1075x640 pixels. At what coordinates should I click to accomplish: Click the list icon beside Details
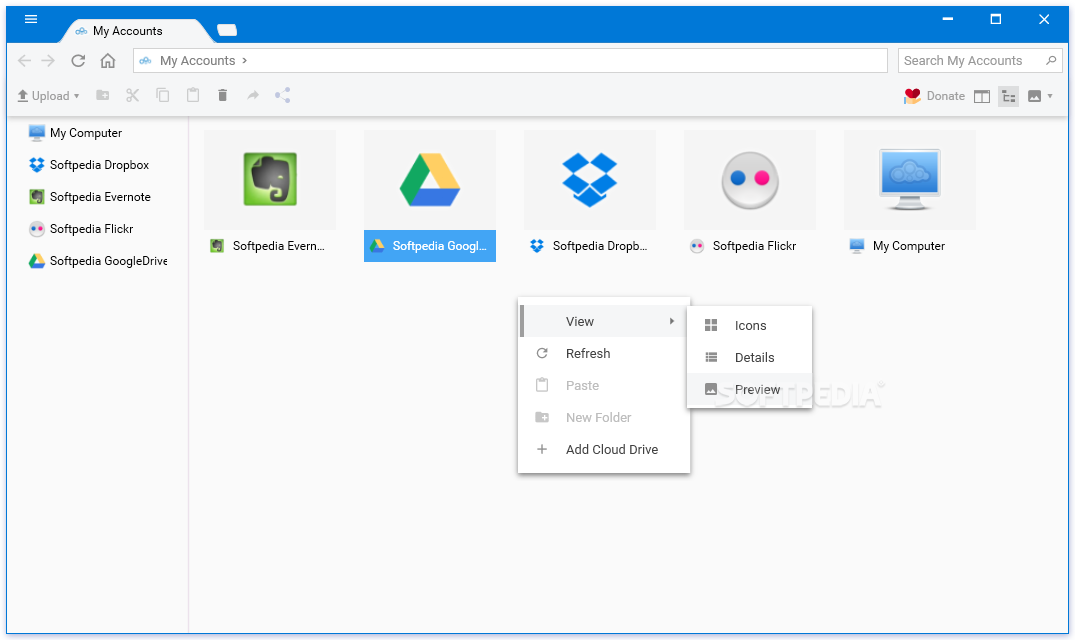(711, 358)
